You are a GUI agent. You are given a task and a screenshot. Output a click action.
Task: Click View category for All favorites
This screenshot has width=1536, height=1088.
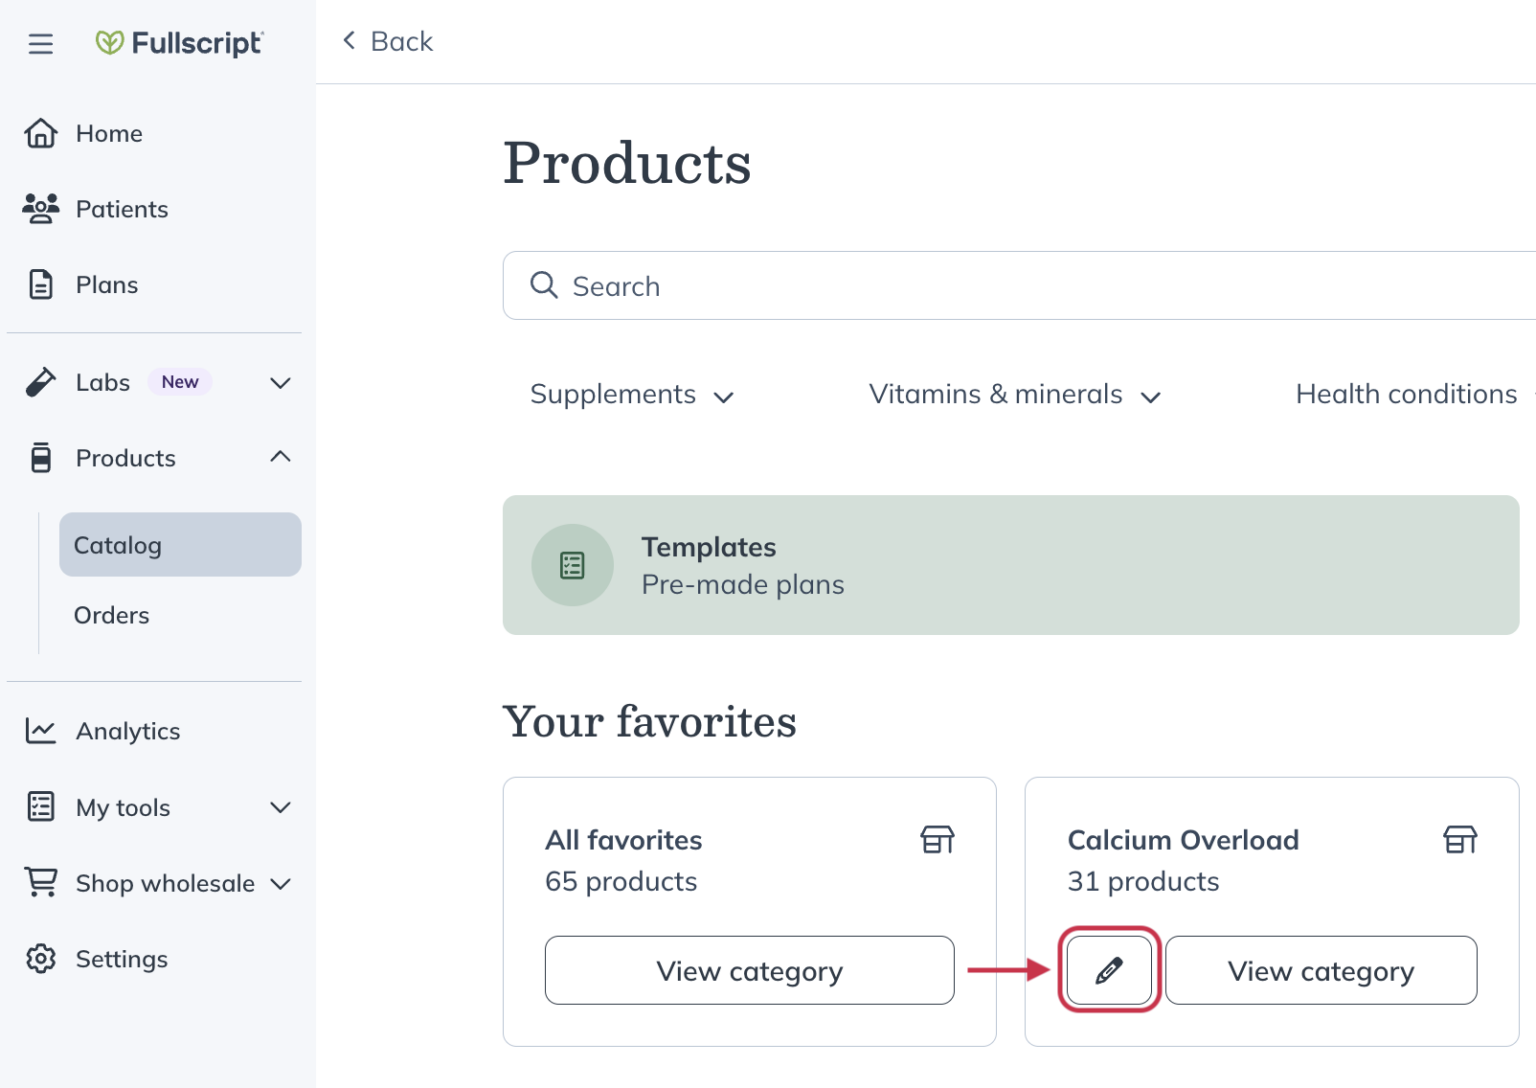click(x=749, y=971)
